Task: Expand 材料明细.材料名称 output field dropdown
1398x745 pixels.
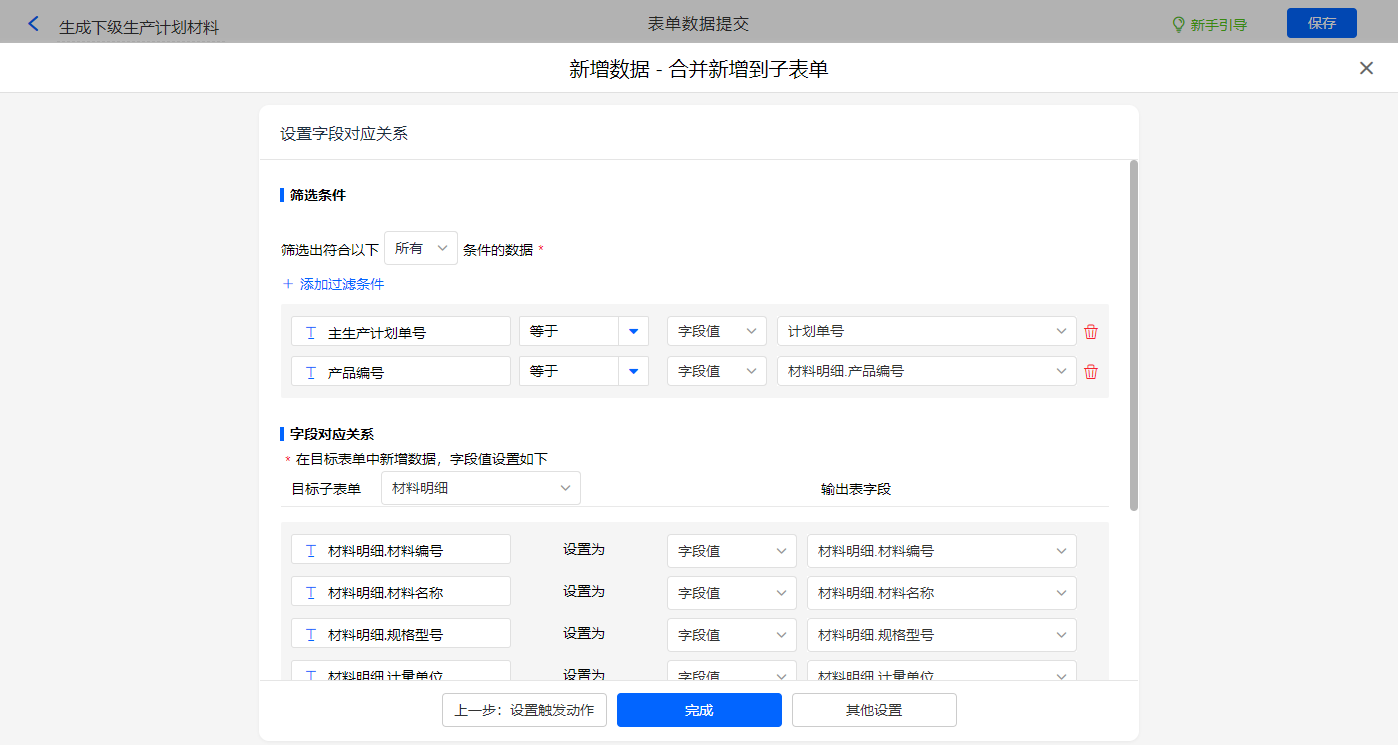Action: point(941,592)
